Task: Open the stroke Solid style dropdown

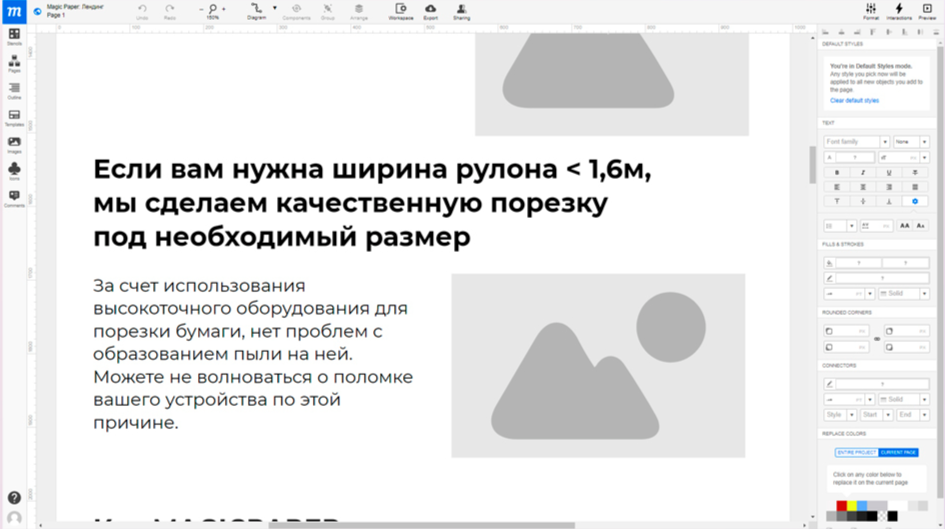Action: (905, 293)
